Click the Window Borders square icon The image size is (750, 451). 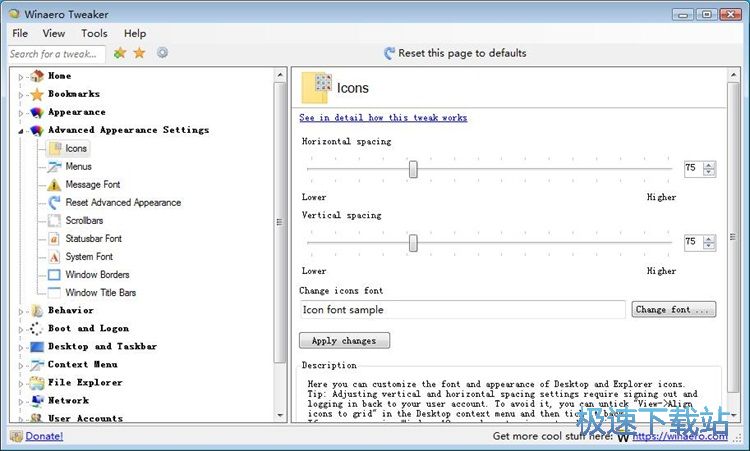tap(54, 275)
